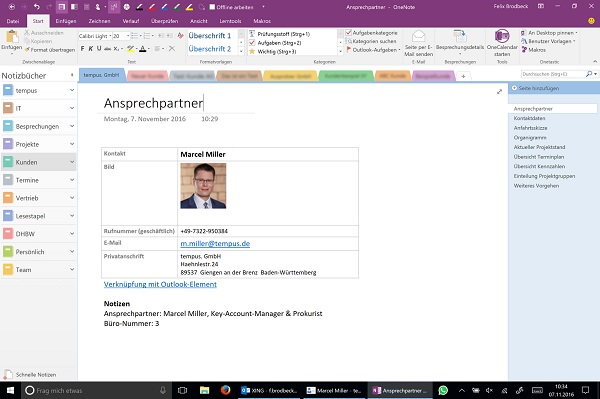Open Schnelle Notizen
Screen dimensions: 600x399
pos(31,375)
